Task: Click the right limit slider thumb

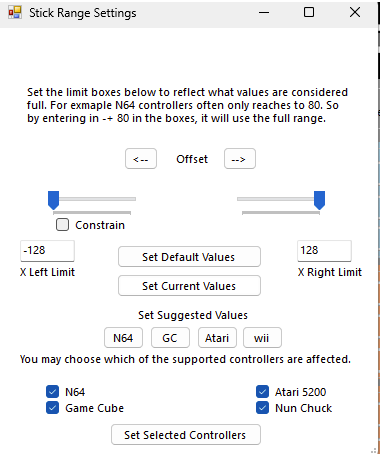Action: click(319, 200)
